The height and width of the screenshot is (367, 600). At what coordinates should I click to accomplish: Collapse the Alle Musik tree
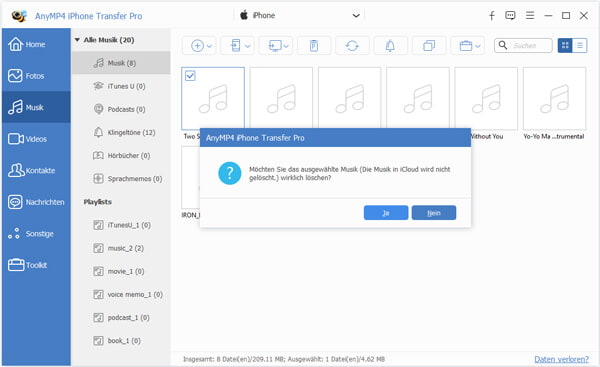[77, 40]
